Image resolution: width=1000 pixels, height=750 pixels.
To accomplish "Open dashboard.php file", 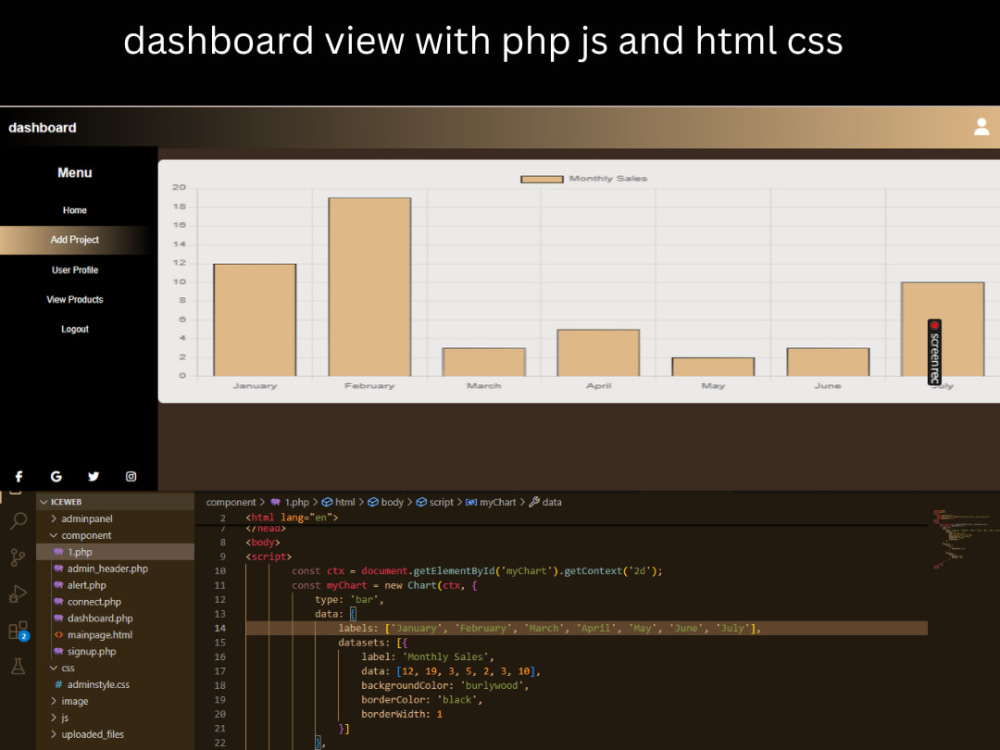I will tap(100, 618).
